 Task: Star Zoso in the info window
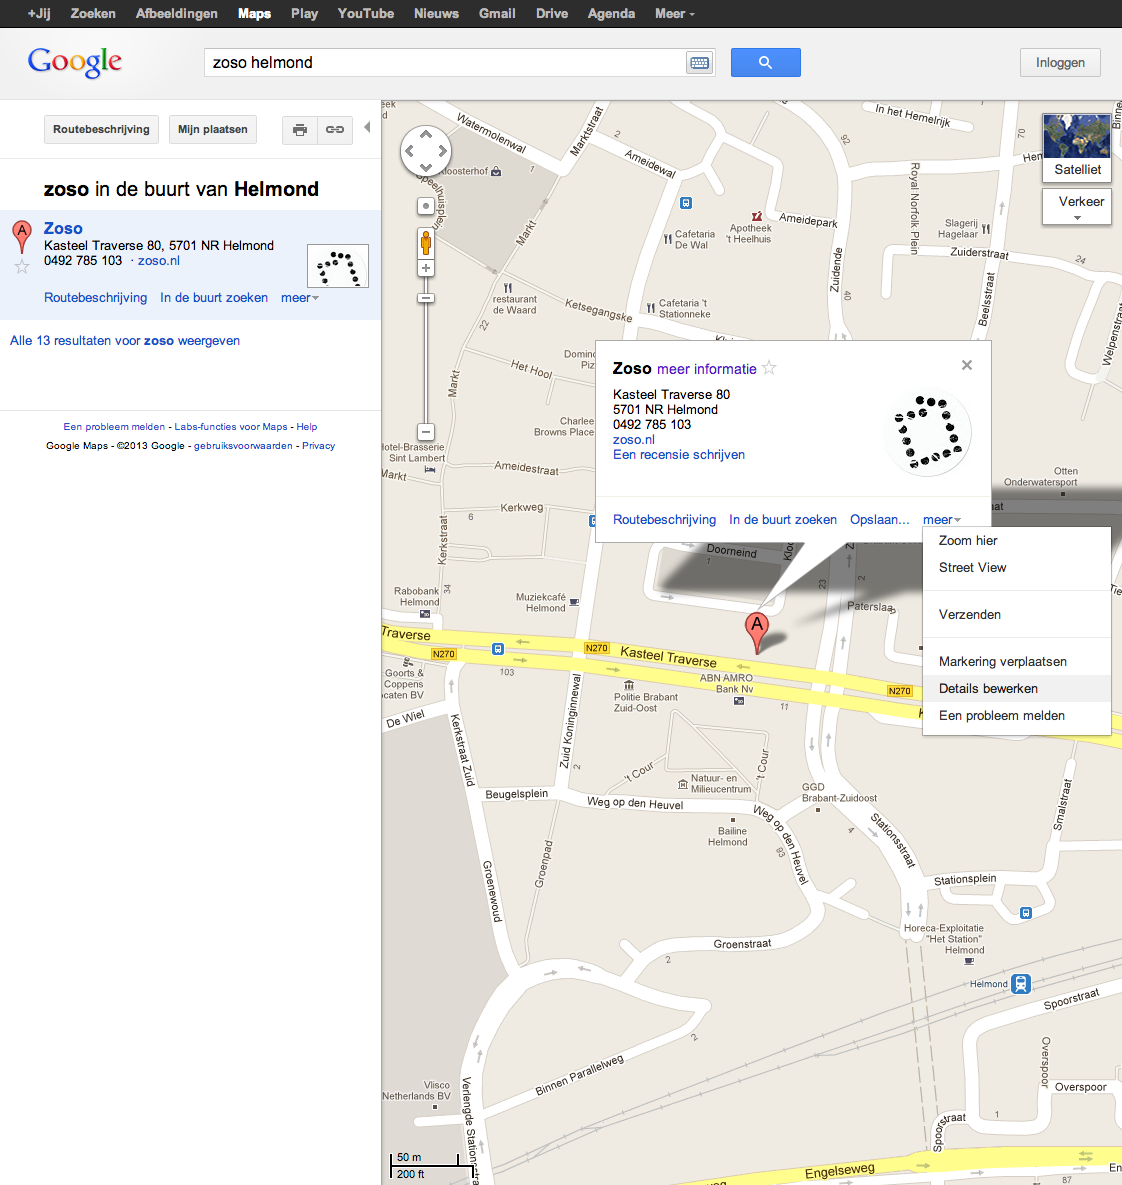768,367
